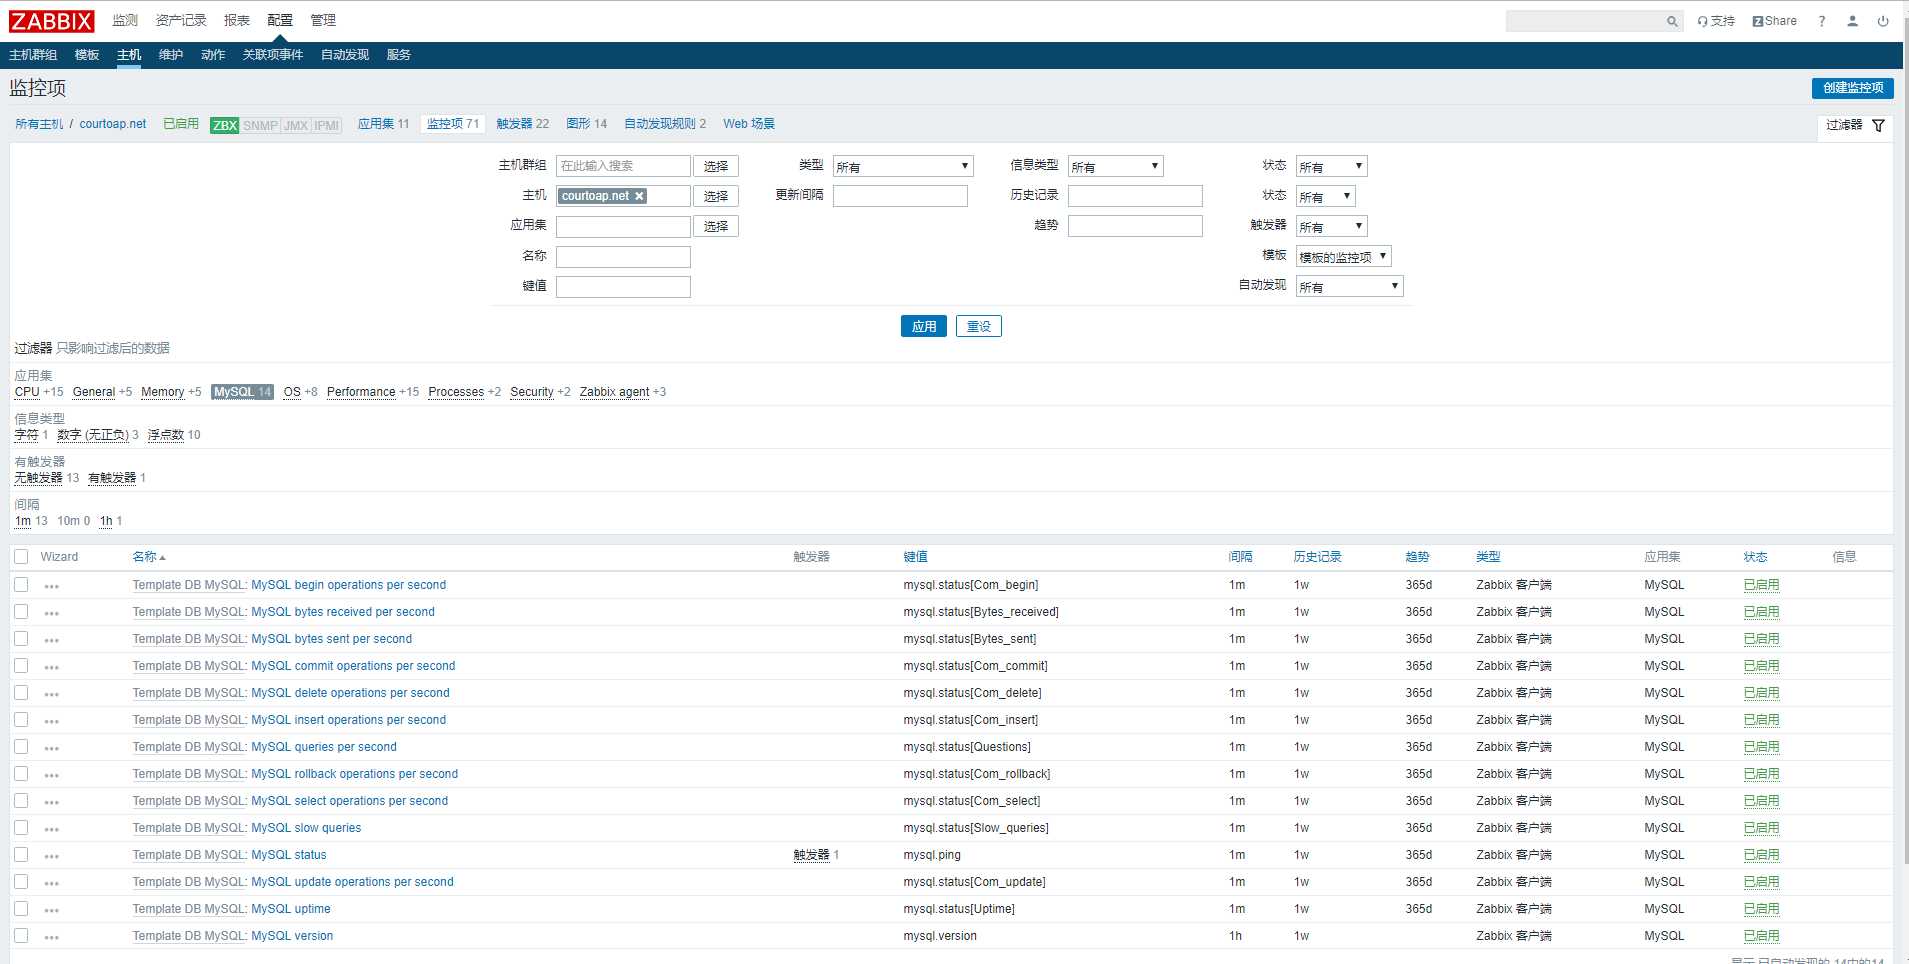The width and height of the screenshot is (1909, 964).
Task: Click the IPMI availability badge
Action: 327,125
